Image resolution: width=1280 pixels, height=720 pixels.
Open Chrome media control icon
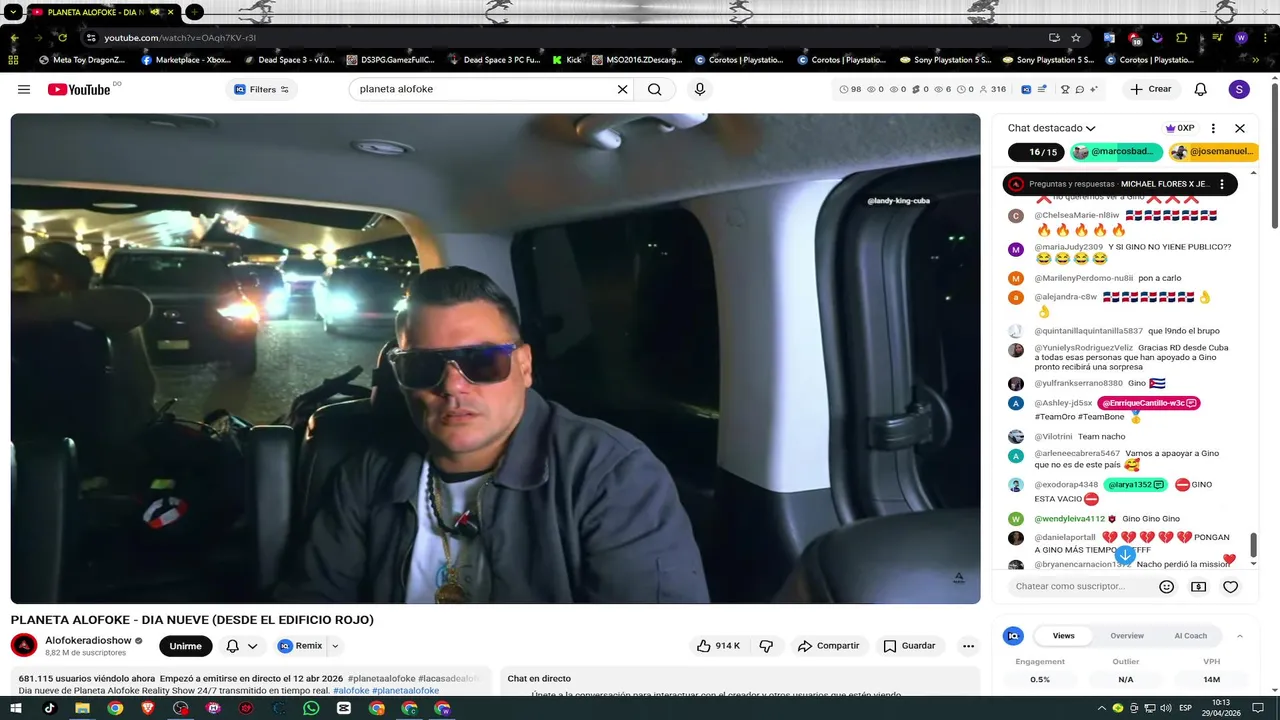coord(1218,38)
